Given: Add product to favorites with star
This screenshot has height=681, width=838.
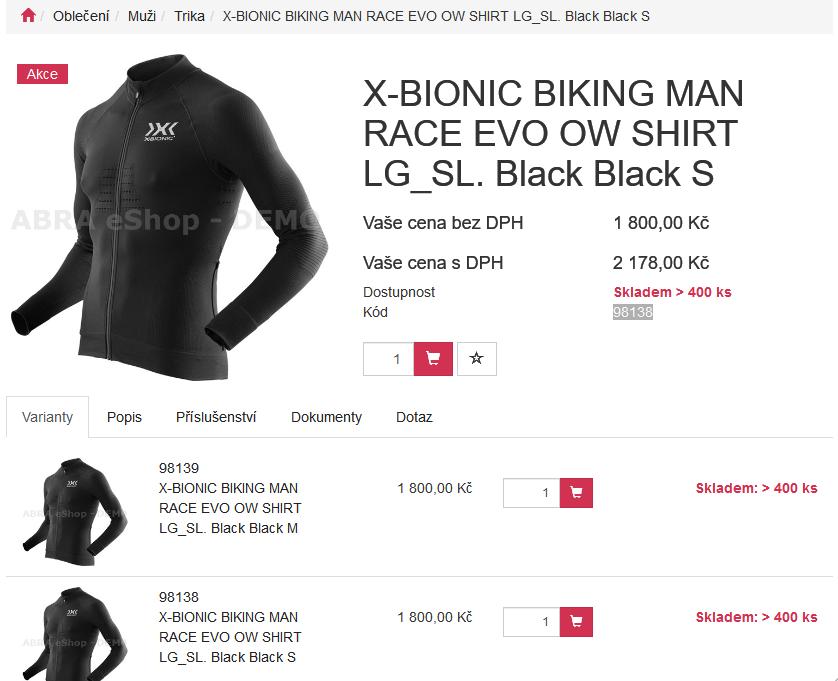Looking at the screenshot, I should point(477,359).
